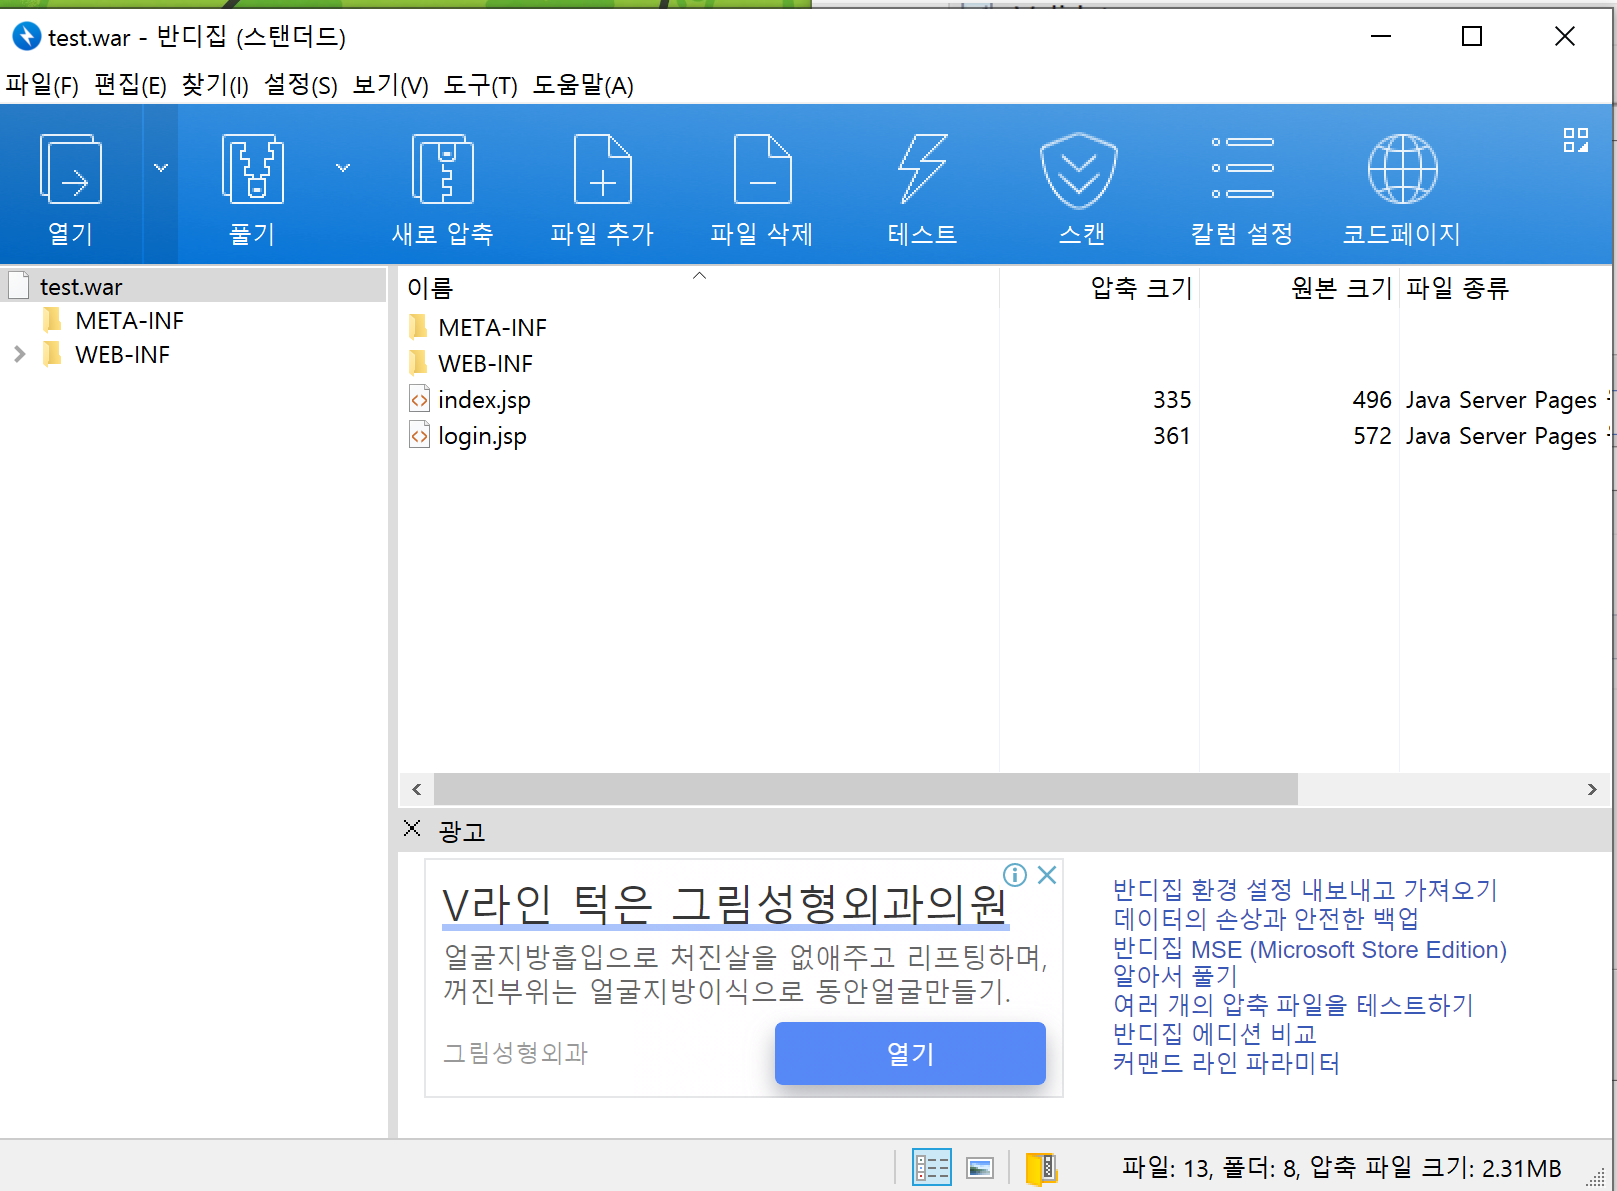Viewport: 1617px width, 1191px height.
Task: Maximize the Bandizip window
Action: [x=1472, y=37]
